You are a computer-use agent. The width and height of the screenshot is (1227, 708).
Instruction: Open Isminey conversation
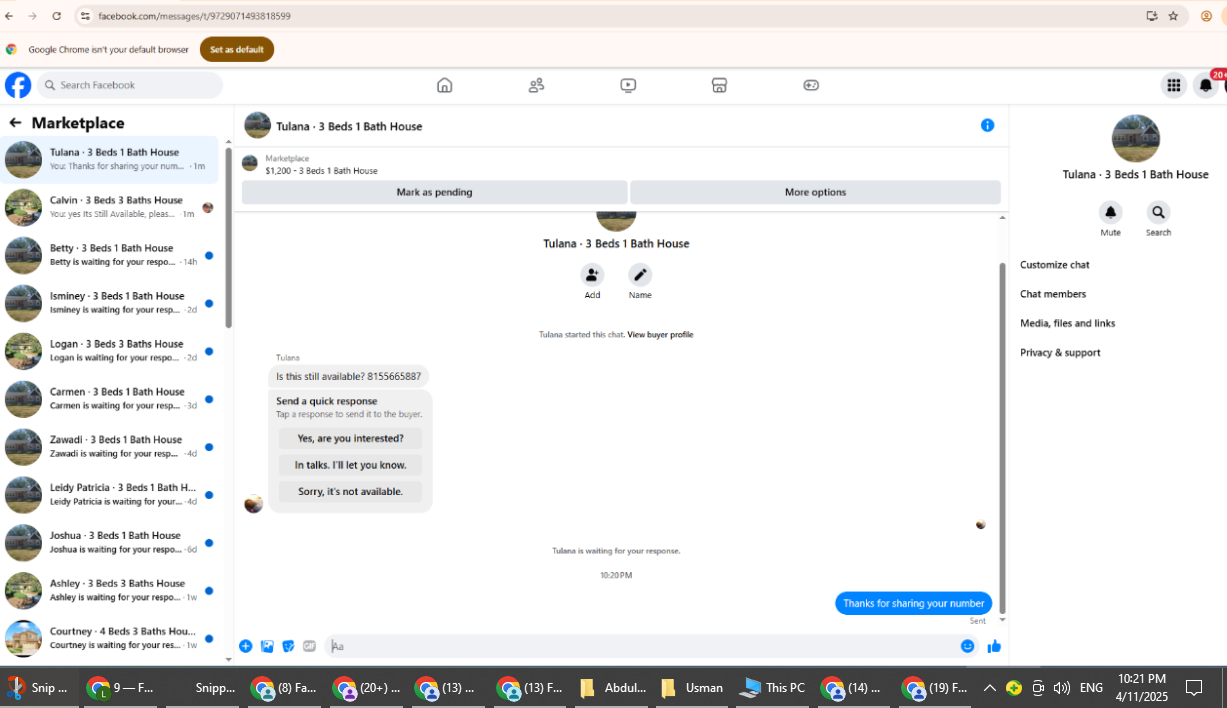click(x=109, y=303)
